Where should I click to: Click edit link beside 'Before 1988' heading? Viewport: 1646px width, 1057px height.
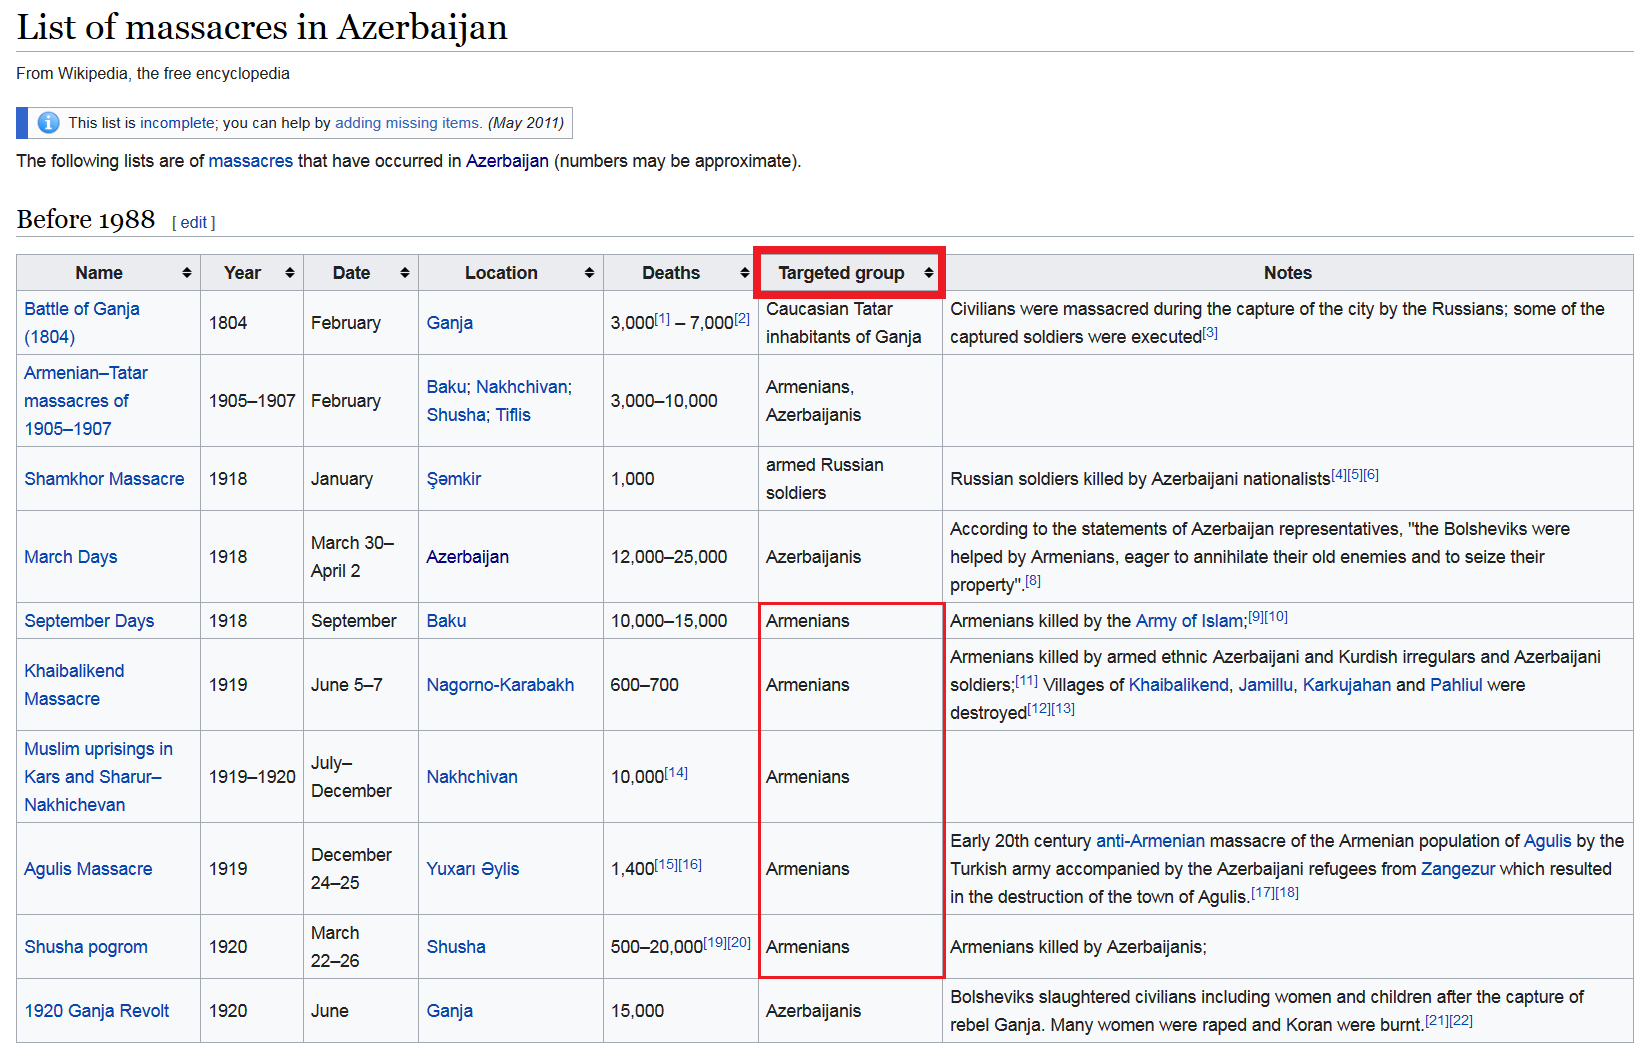click(194, 222)
